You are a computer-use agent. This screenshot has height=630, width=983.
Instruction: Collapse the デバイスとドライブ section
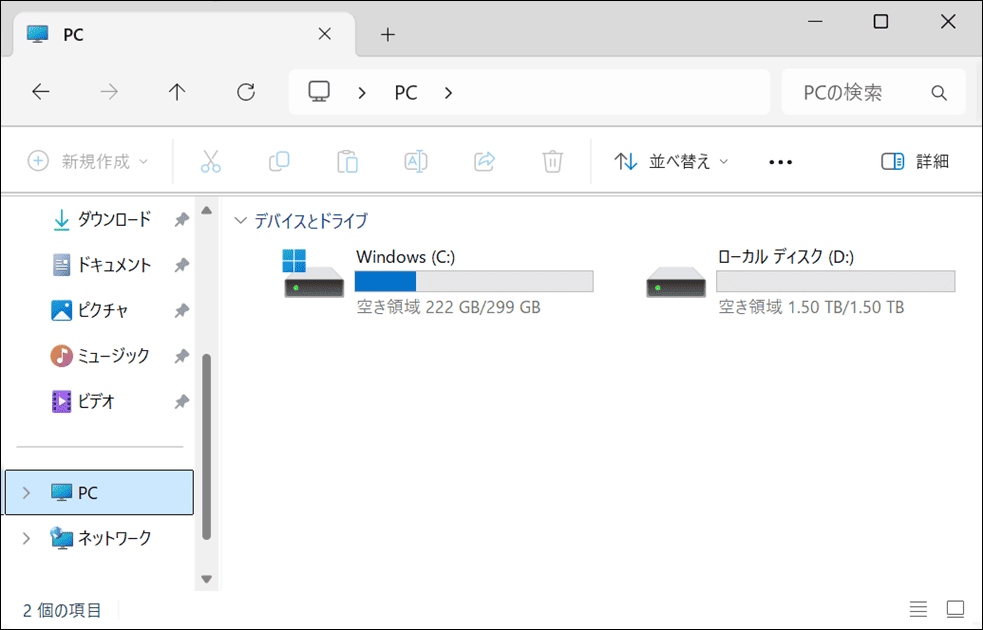(x=239, y=220)
